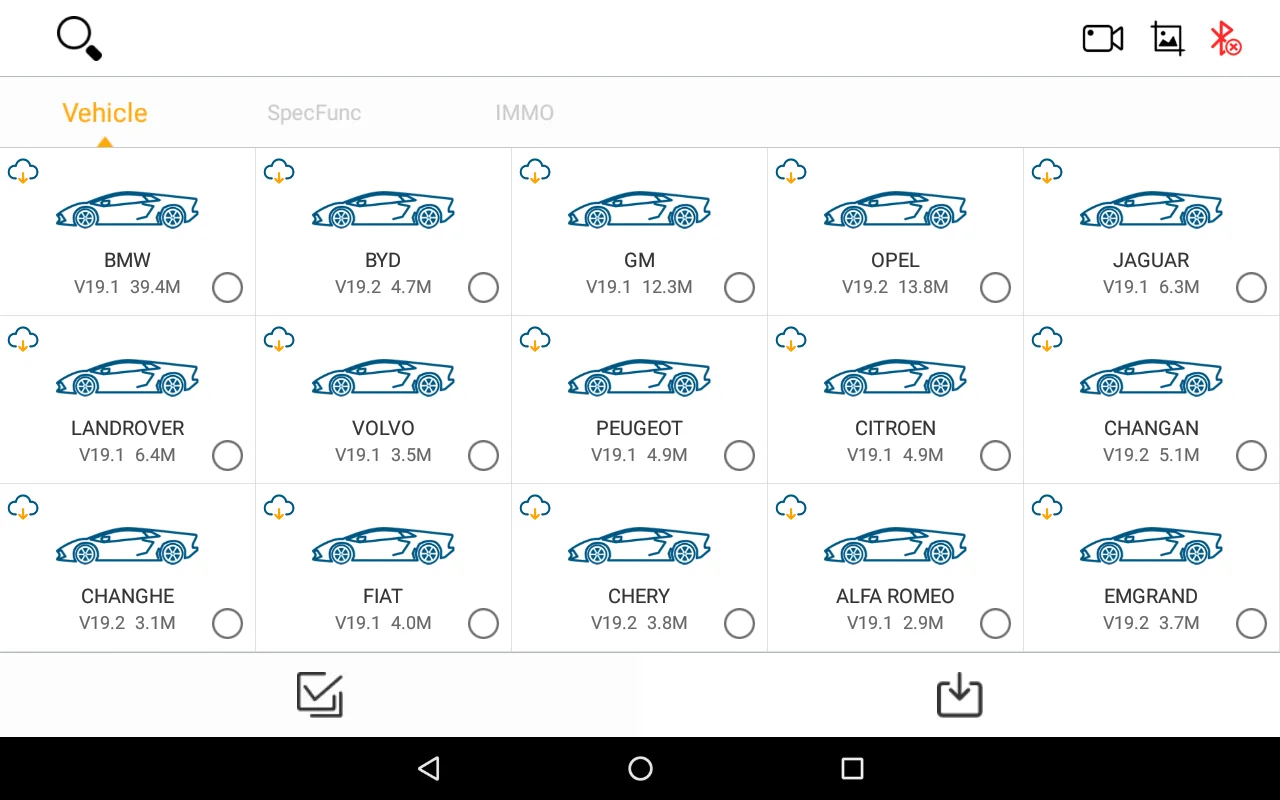The image size is (1280, 800).
Task: Select the FIAT radio button
Action: (x=483, y=623)
